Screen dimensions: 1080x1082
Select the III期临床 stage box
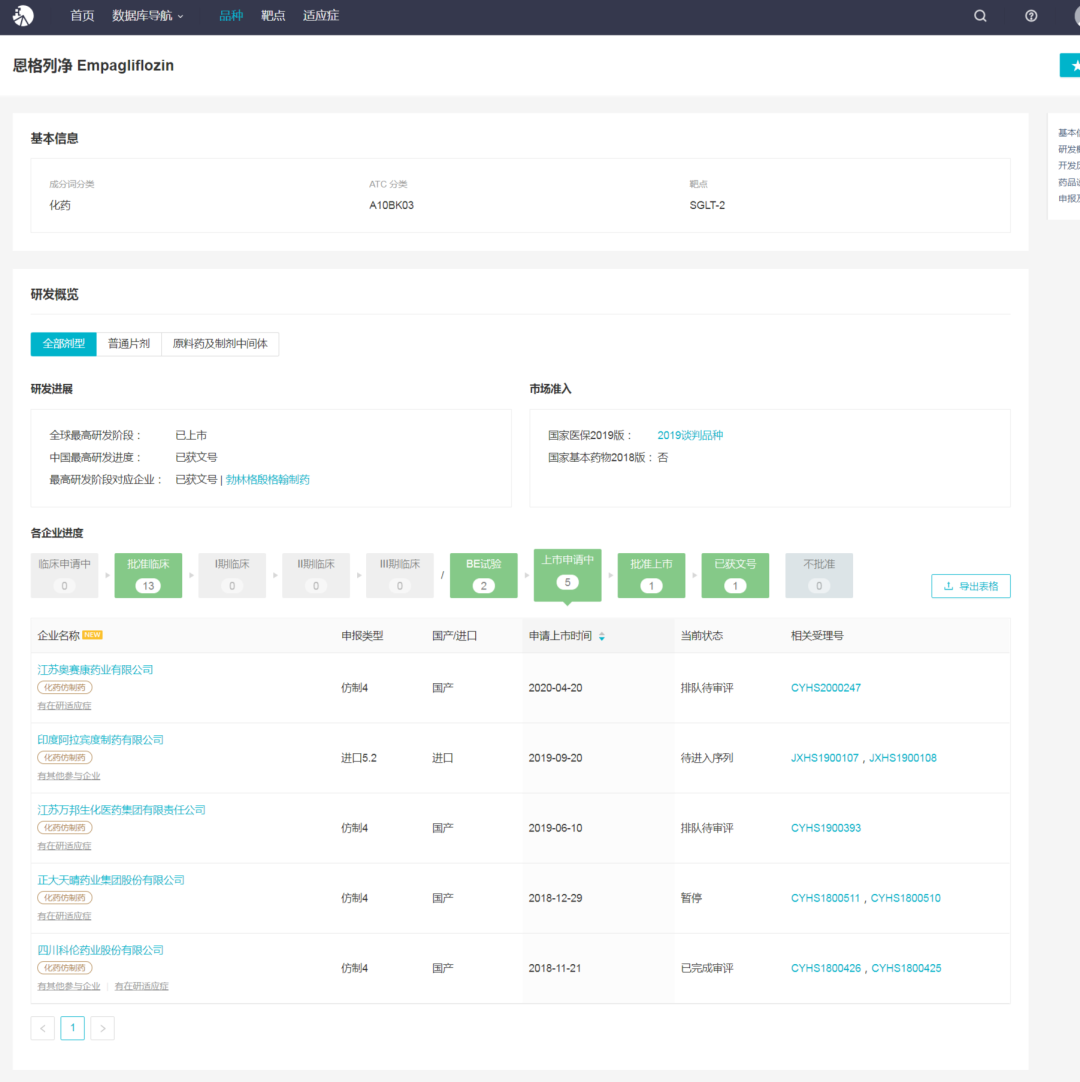(400, 575)
